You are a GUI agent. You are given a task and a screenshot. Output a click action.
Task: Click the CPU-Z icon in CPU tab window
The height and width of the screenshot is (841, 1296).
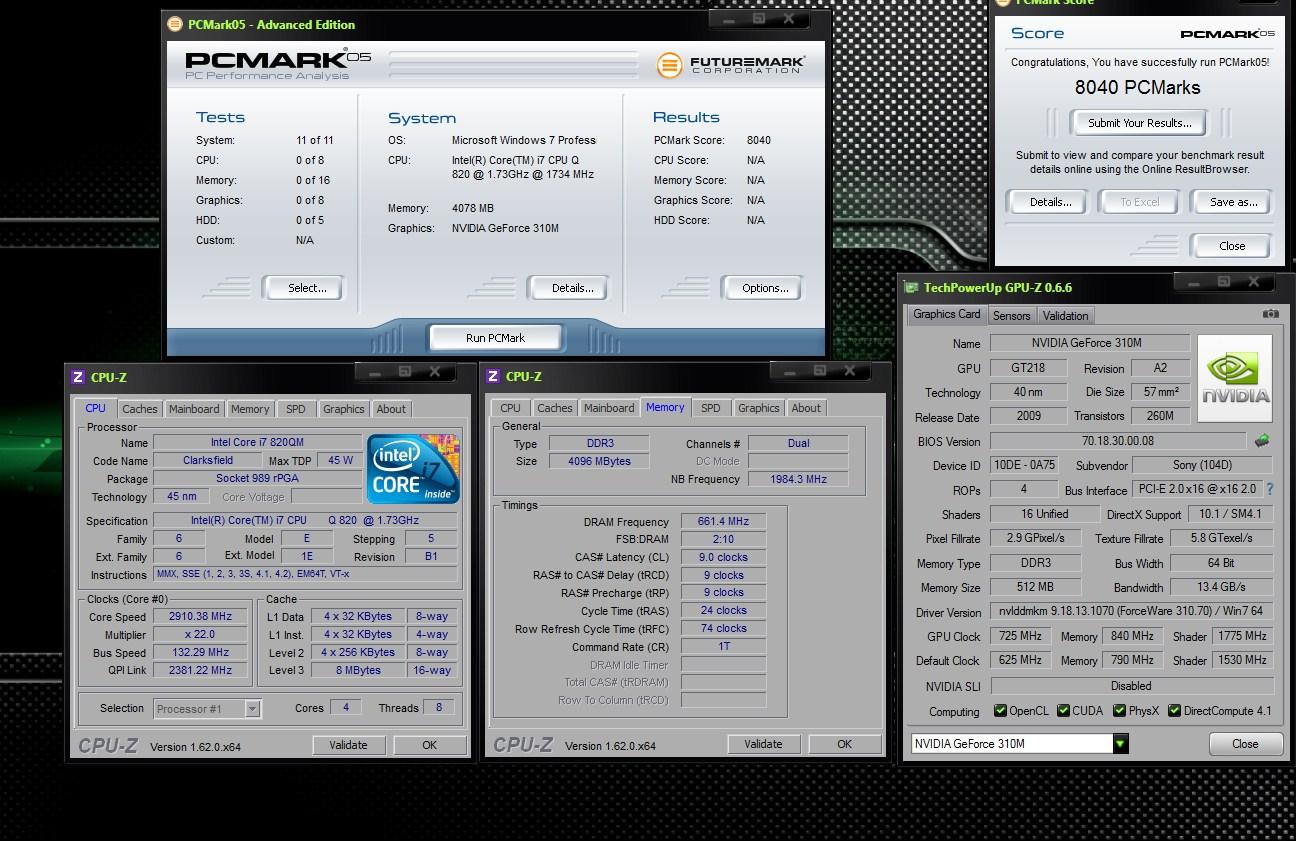point(78,377)
